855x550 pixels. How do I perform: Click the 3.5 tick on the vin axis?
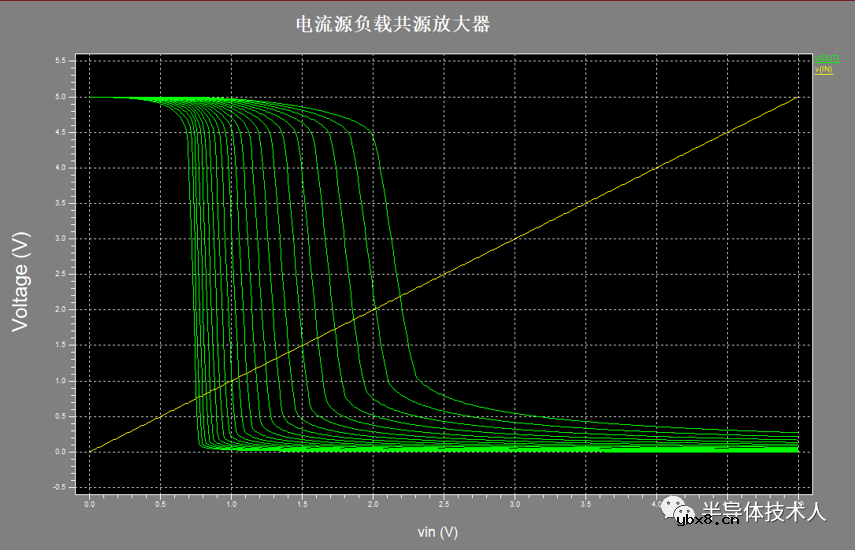(x=585, y=505)
